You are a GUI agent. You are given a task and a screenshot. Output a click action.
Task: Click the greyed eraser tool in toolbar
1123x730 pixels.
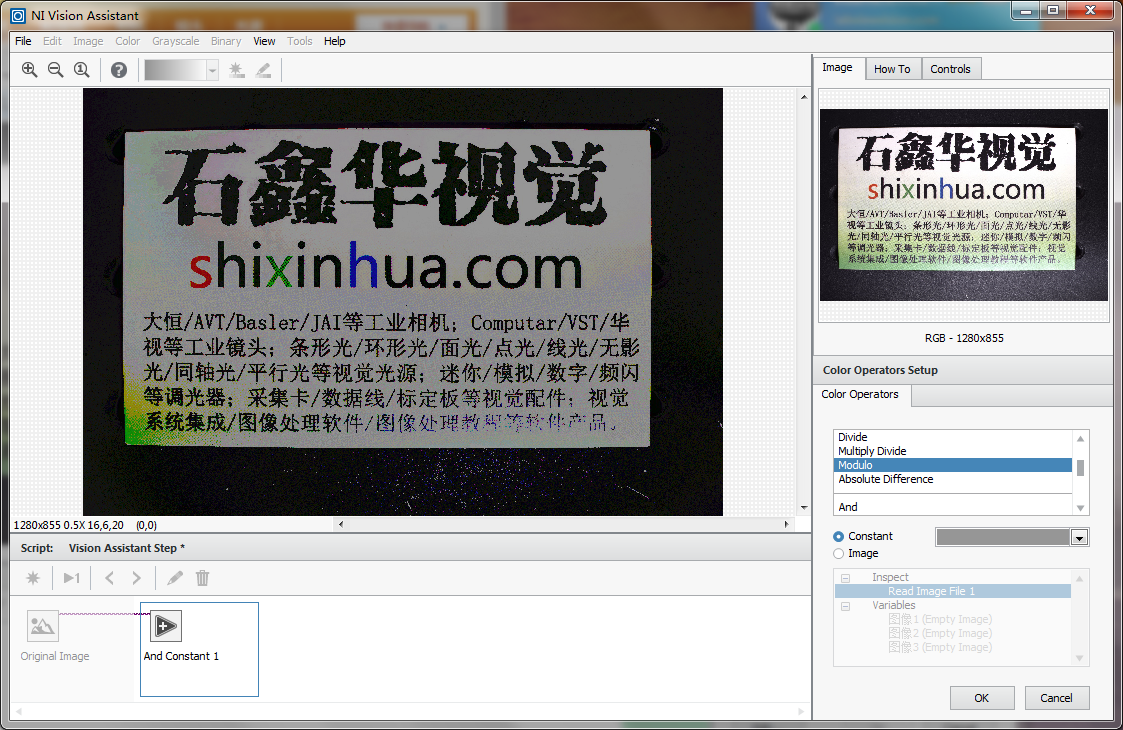(264, 69)
